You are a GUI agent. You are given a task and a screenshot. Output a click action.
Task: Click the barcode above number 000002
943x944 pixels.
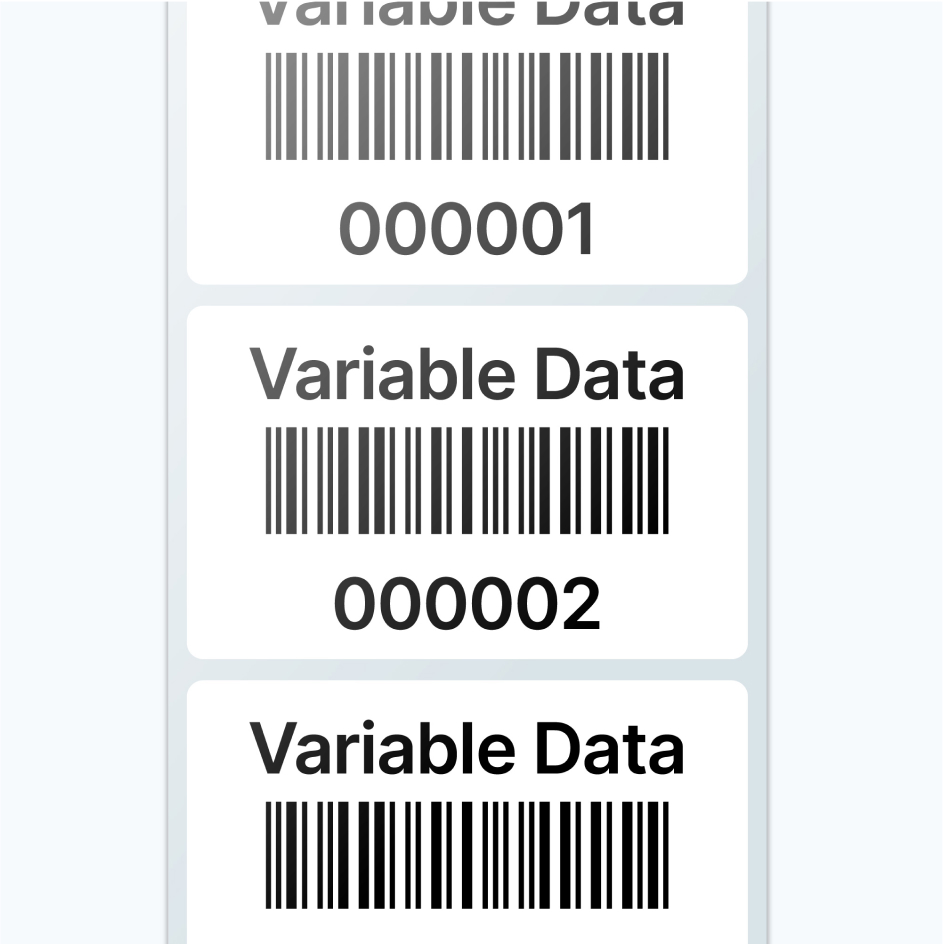tap(467, 480)
